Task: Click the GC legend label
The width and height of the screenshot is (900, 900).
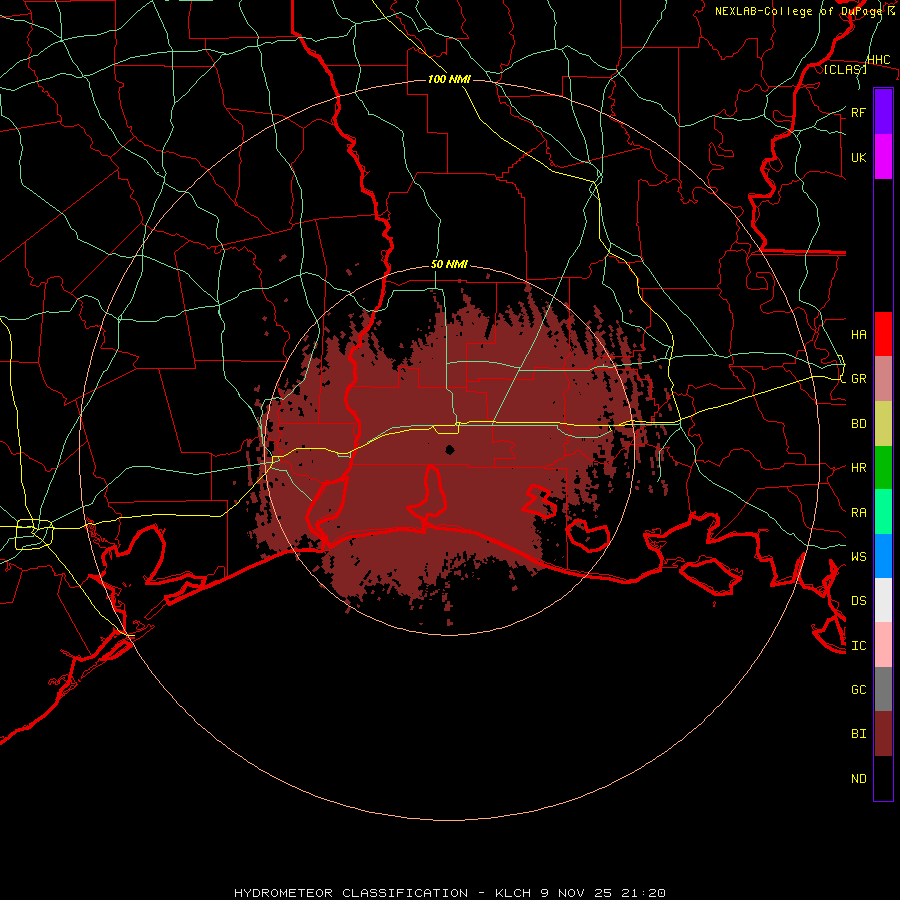Action: (858, 689)
